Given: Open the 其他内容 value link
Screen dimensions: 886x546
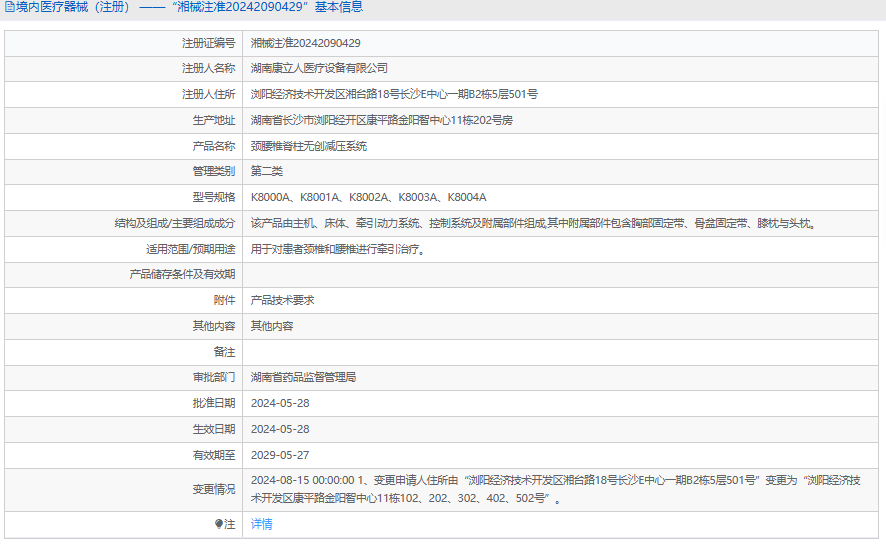Looking at the screenshot, I should coord(272,326).
